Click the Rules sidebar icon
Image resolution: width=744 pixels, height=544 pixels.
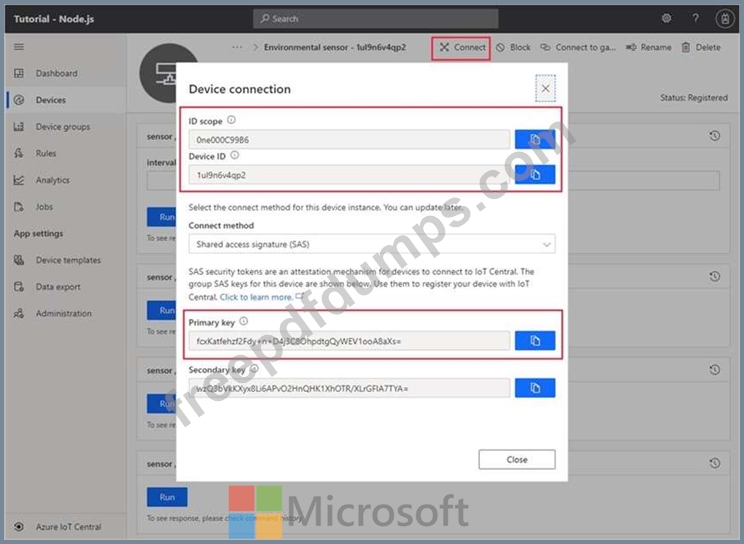coord(19,153)
